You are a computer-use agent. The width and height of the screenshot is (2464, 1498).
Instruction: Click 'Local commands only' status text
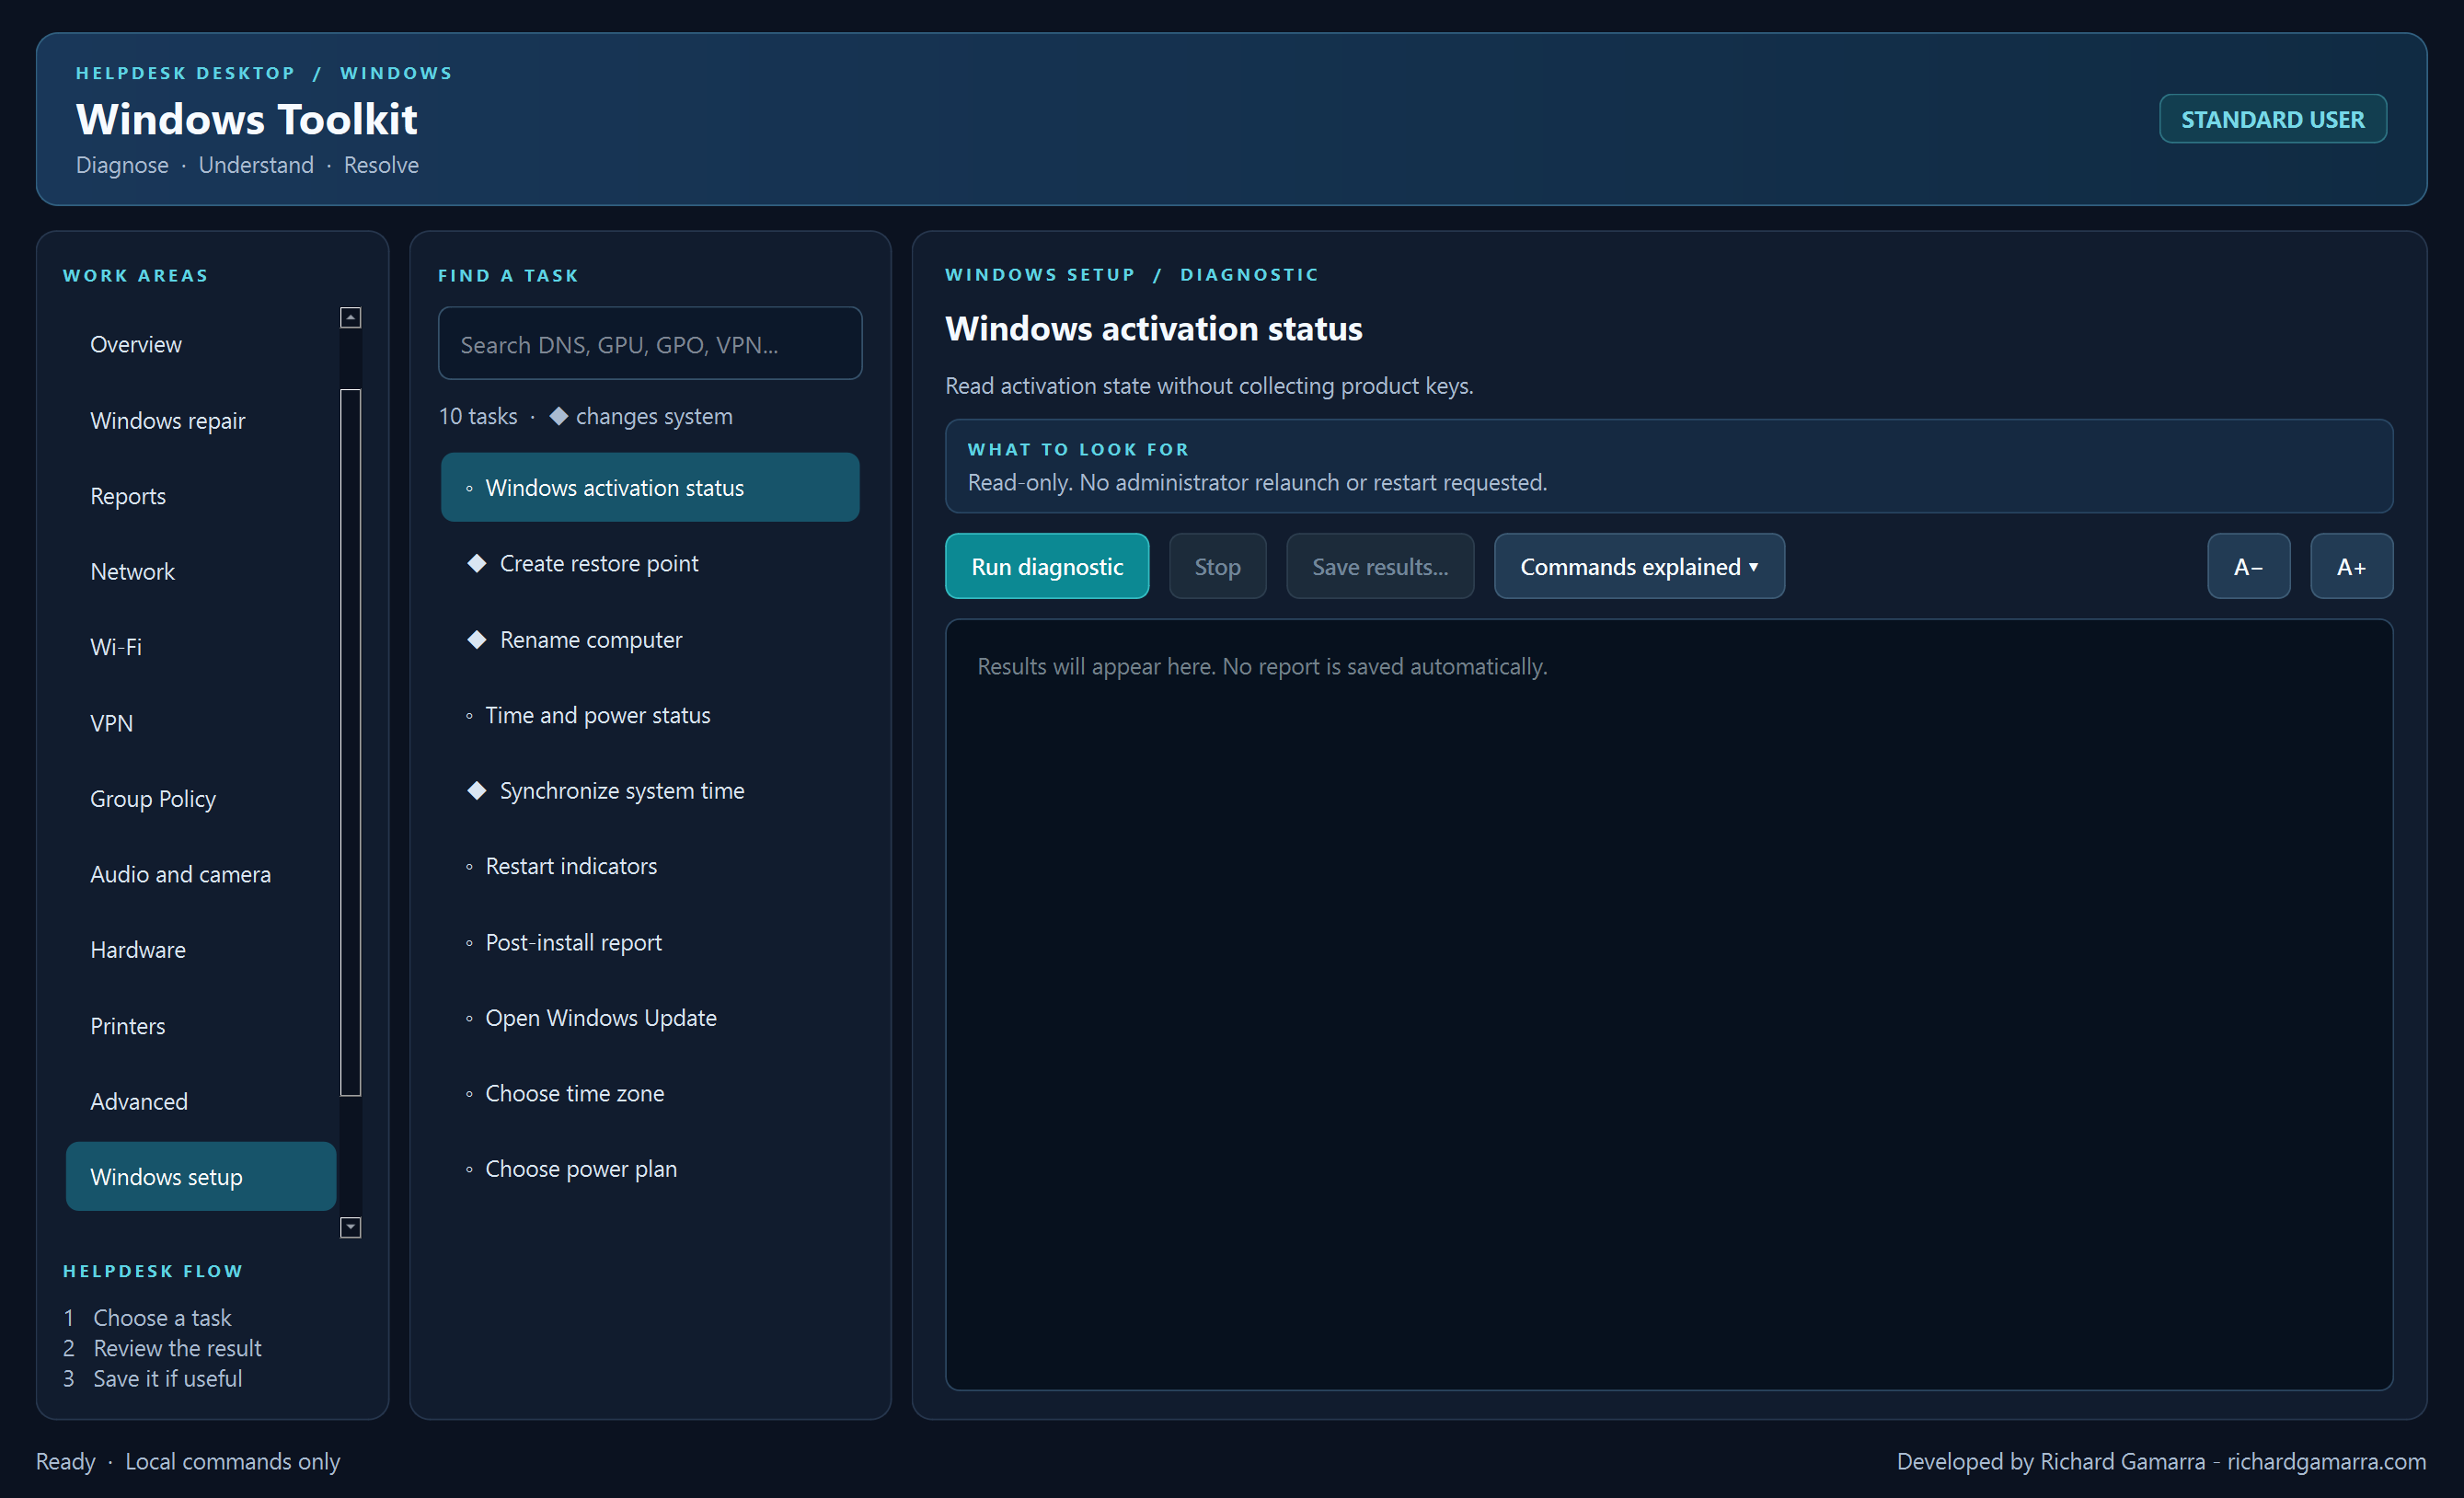pos(233,1461)
